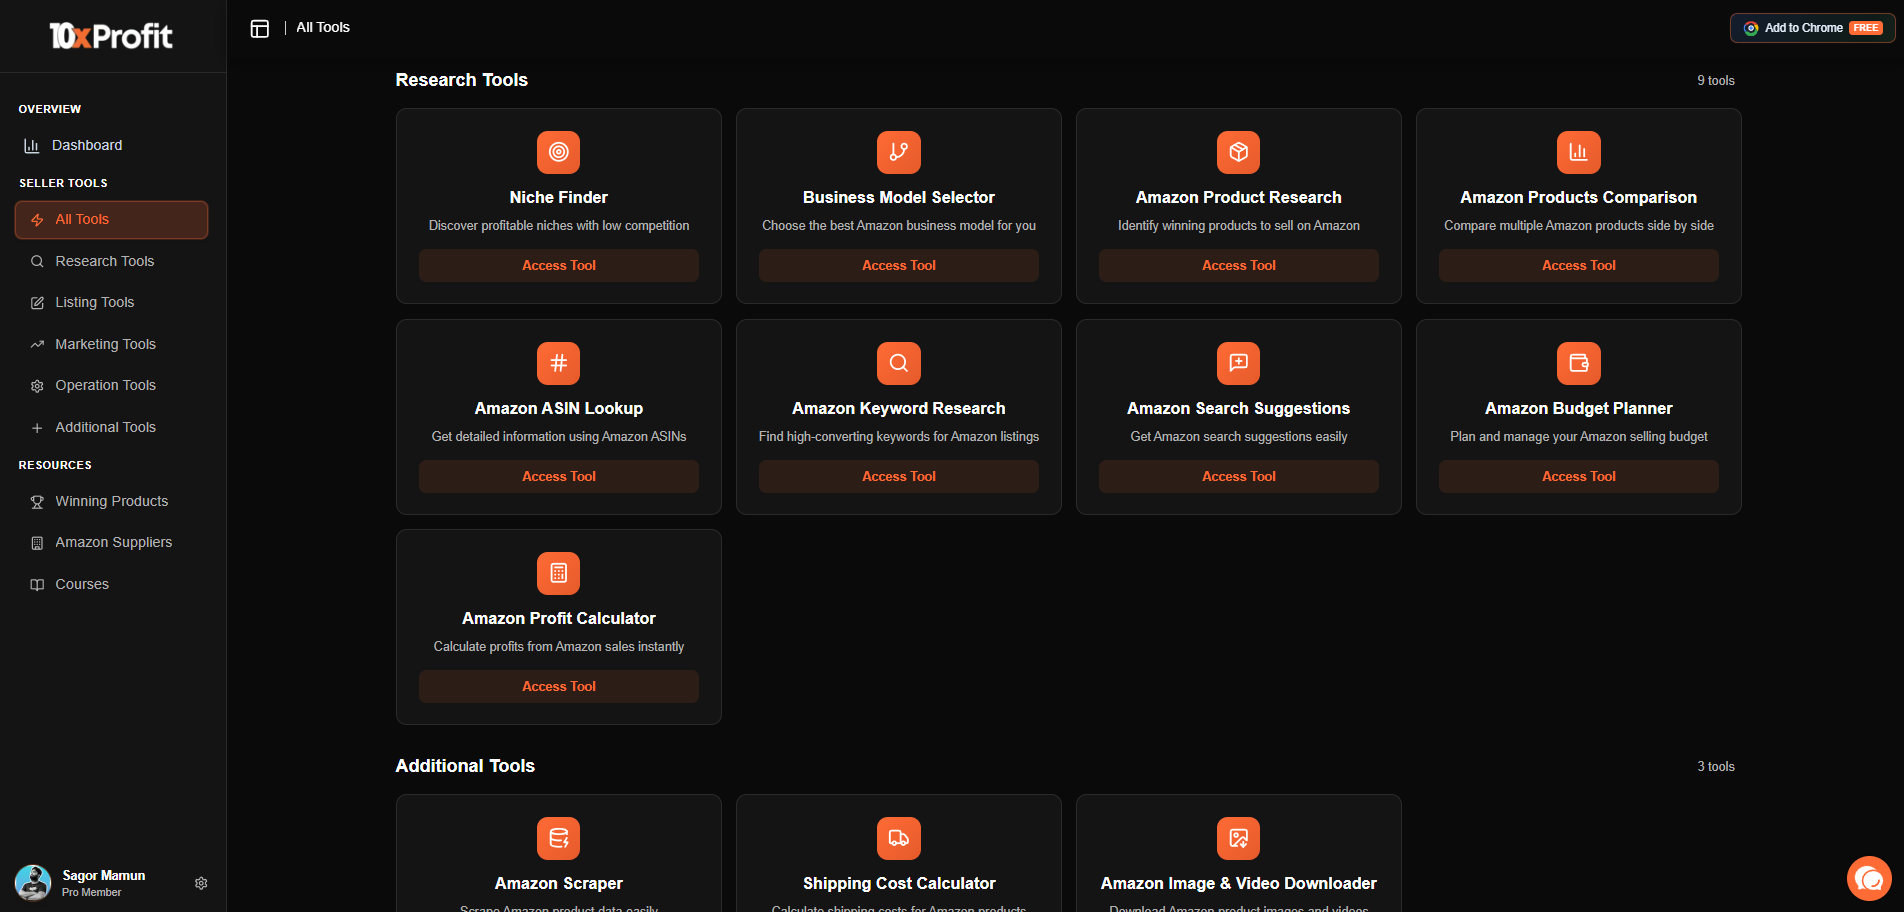Open Winning Products resource
Screen dimensions: 1904x912
click(112, 501)
